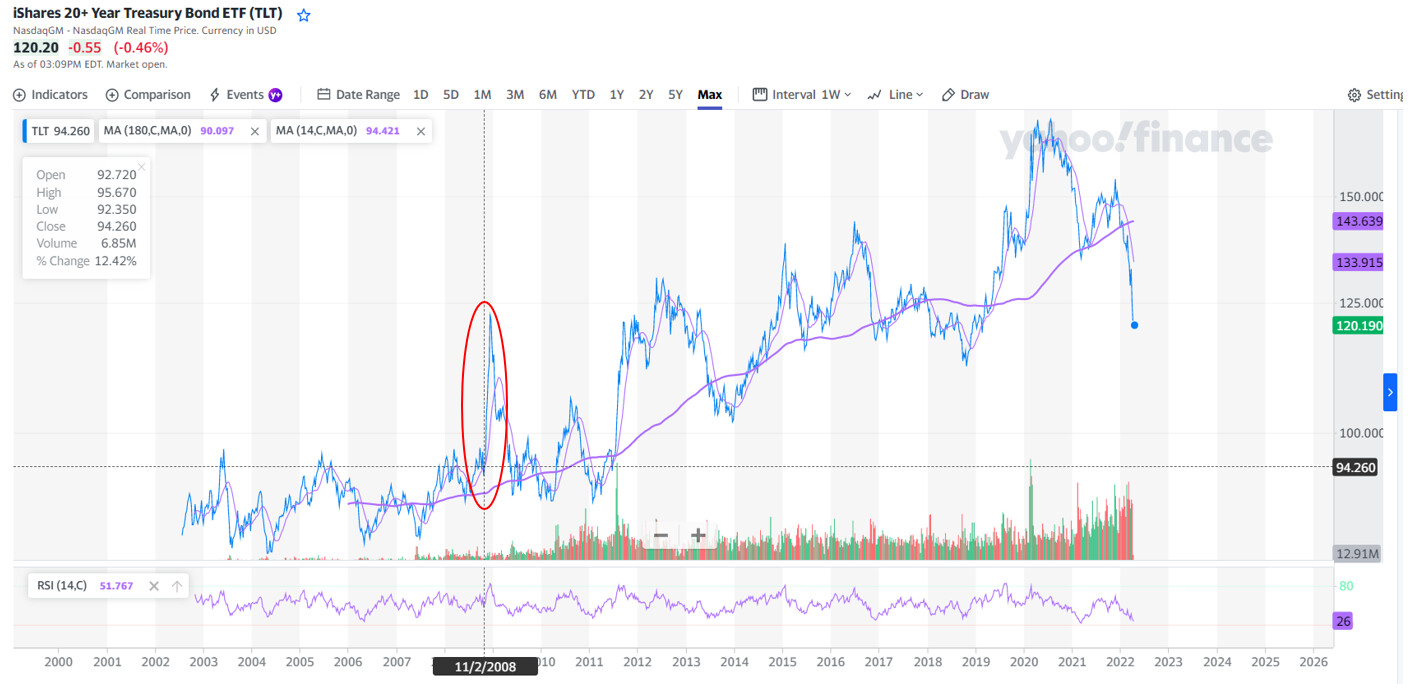Activate the Draw tool
This screenshot has height=696, width=1414.
pos(965,95)
